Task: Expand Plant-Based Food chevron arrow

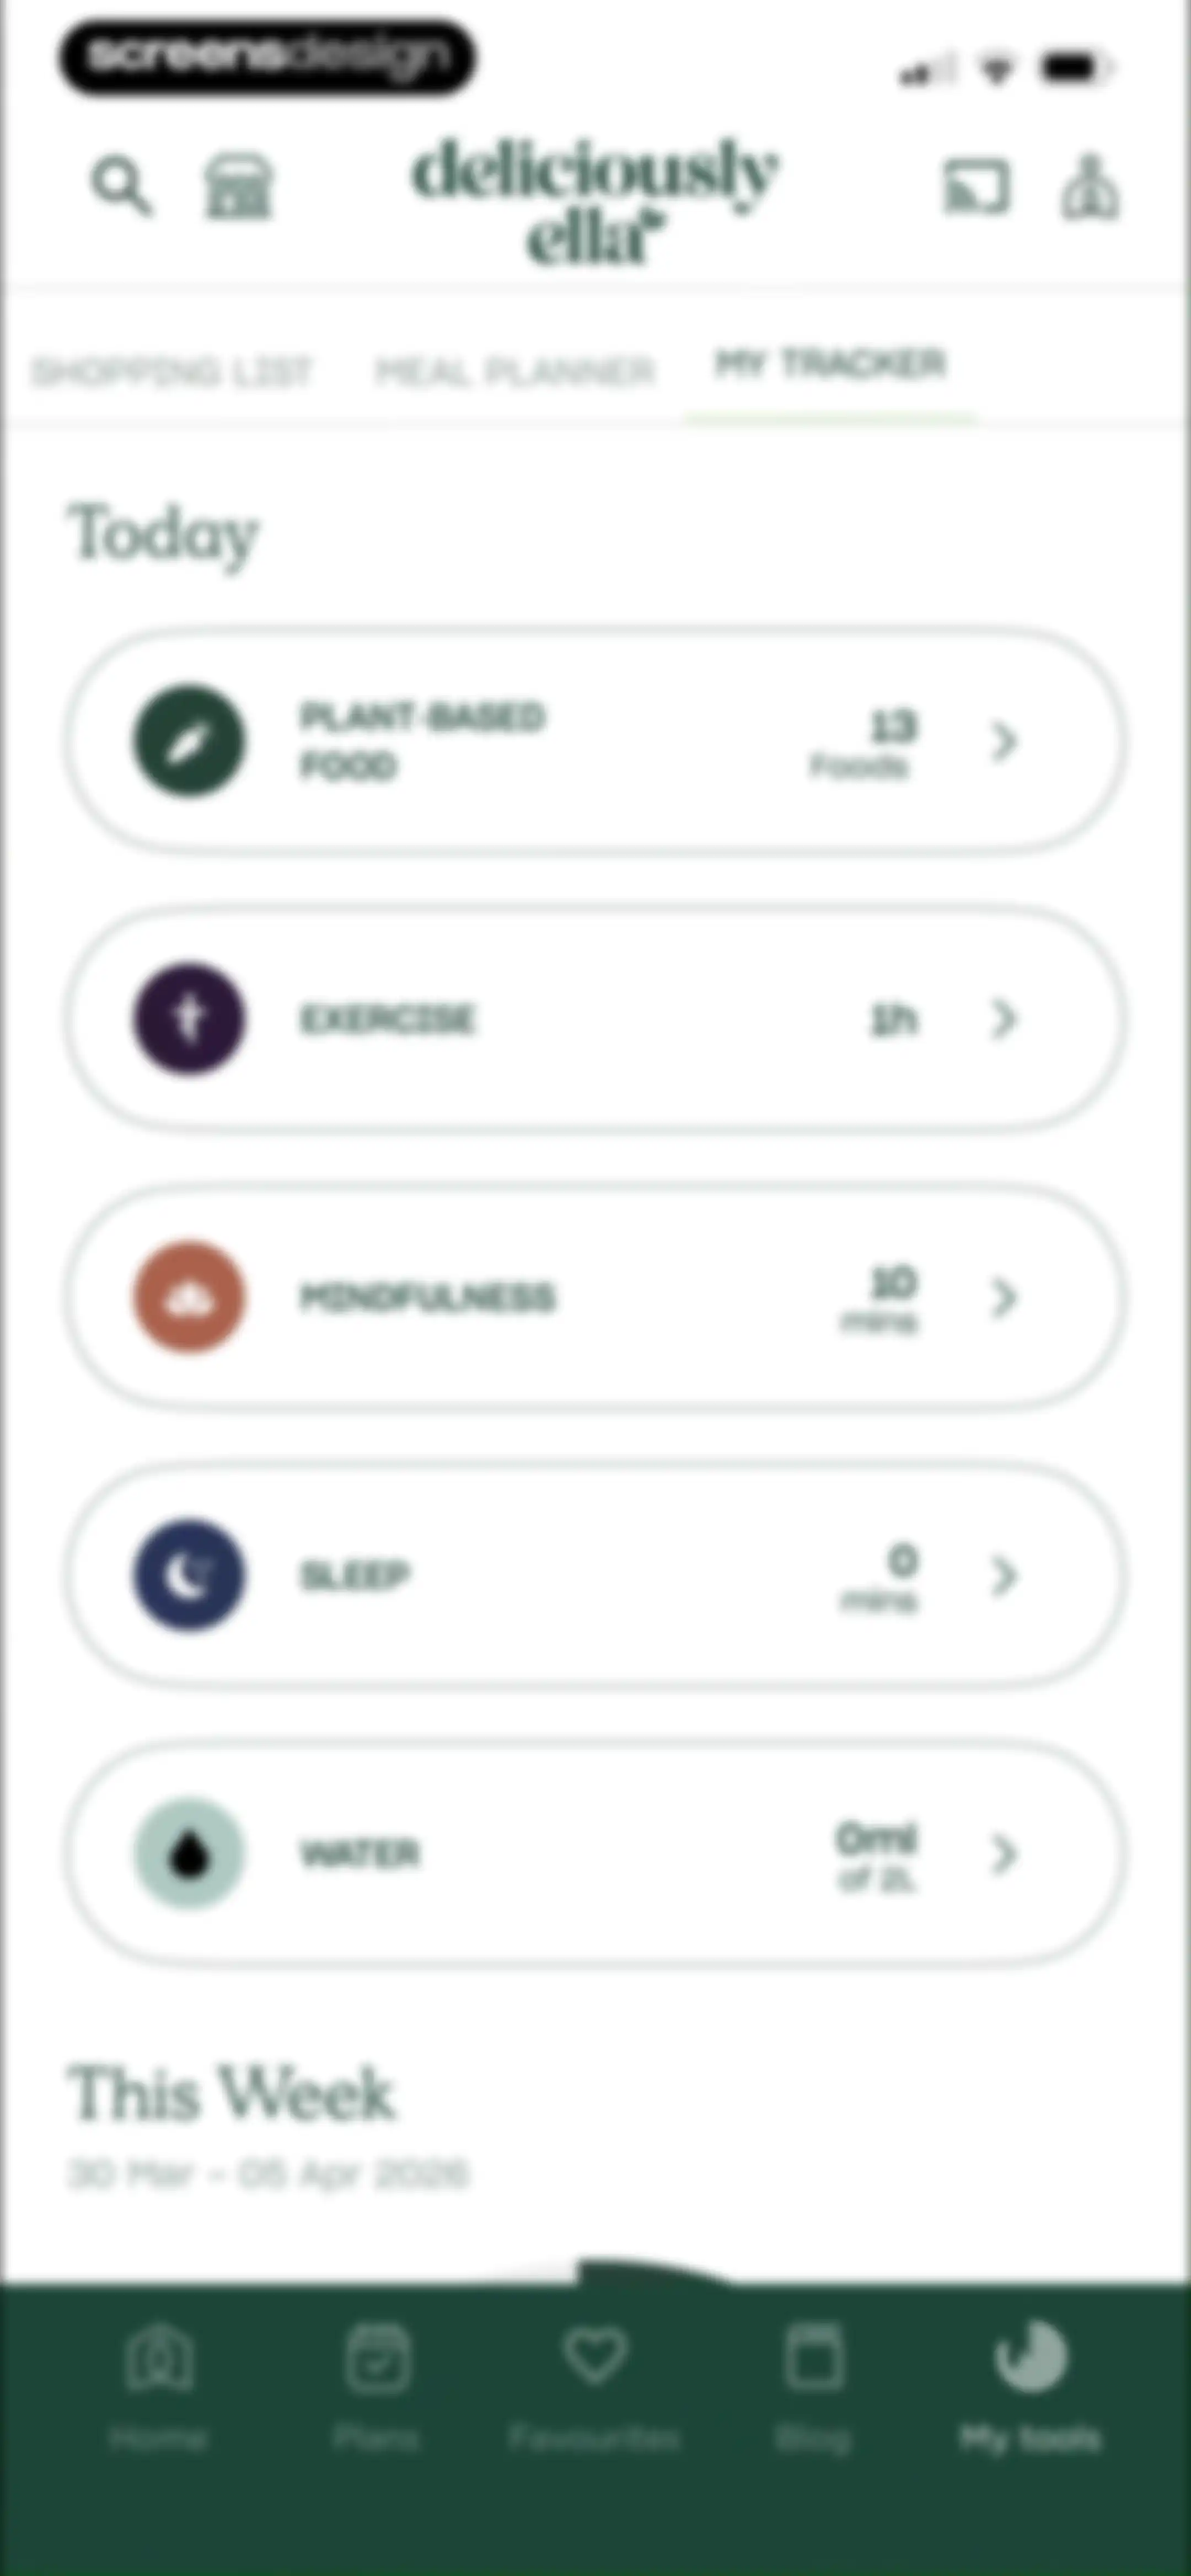Action: (1004, 741)
